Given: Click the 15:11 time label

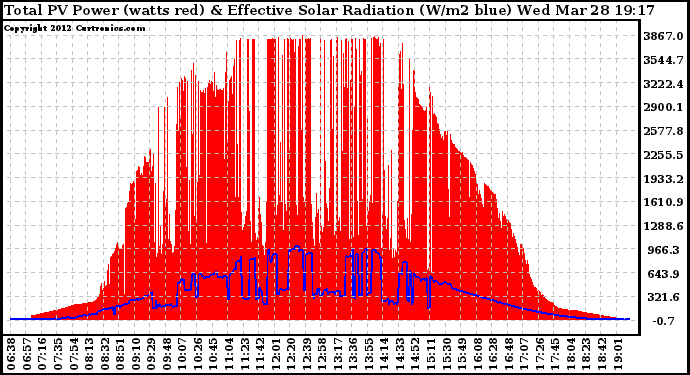Looking at the screenshot, I should [432, 353].
